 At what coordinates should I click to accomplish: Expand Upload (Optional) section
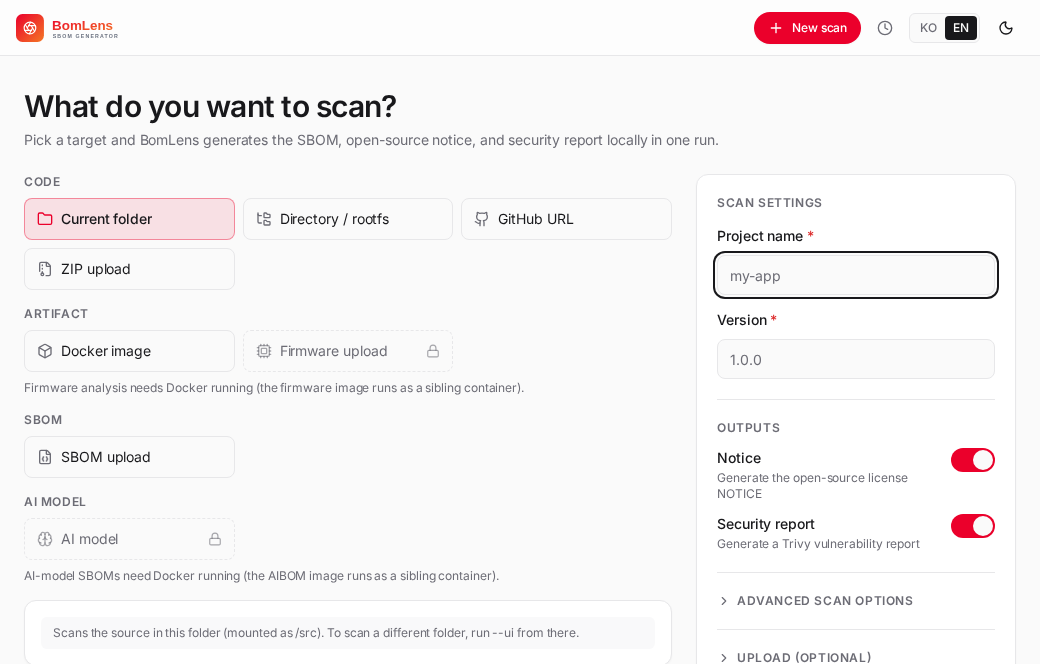coord(856,657)
